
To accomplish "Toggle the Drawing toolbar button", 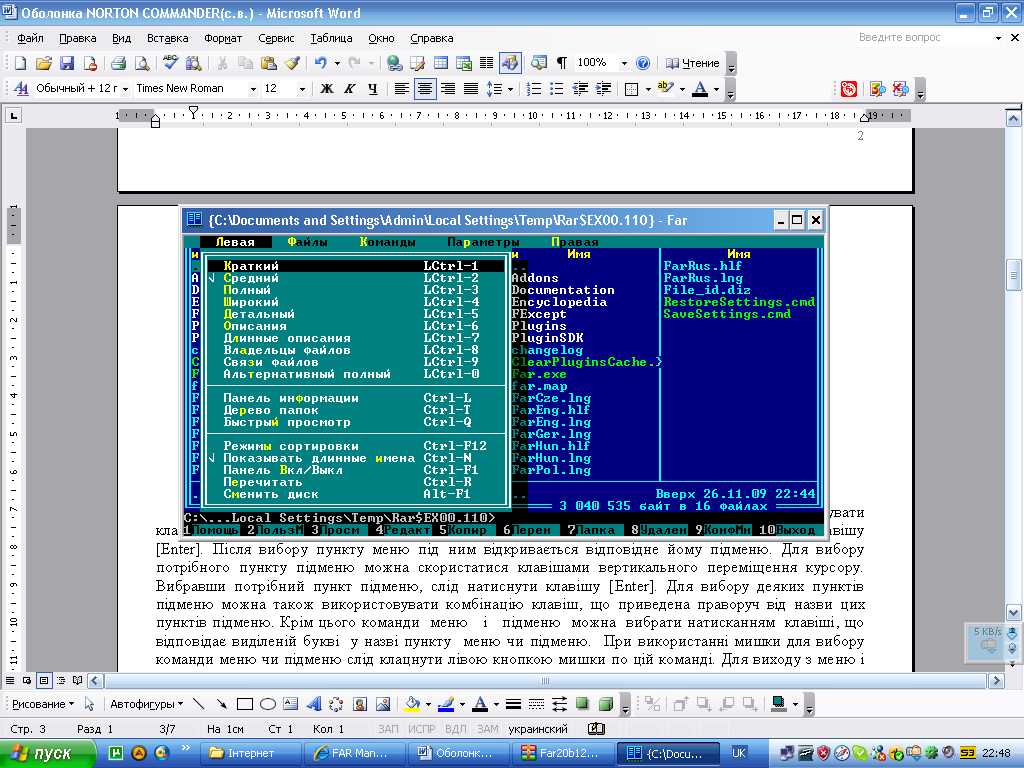I will click(x=509, y=63).
